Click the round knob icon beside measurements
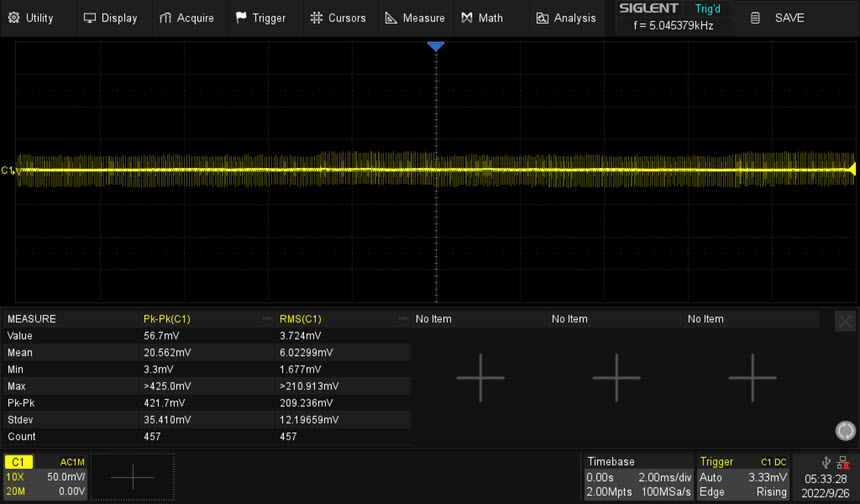This screenshot has width=860, height=504. tap(845, 432)
